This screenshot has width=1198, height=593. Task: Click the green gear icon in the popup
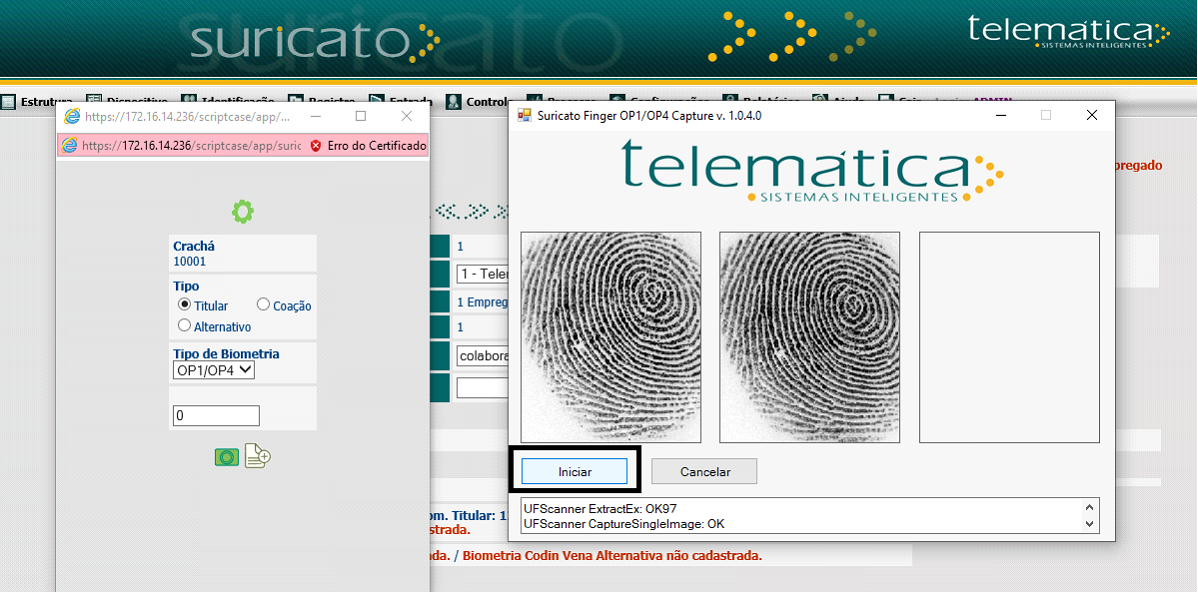(243, 212)
